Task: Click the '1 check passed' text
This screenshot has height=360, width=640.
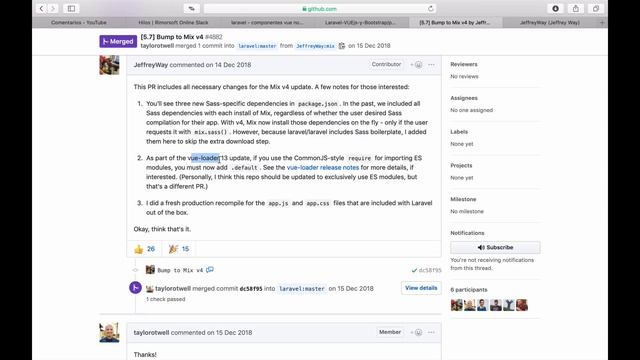Action: 166,299
